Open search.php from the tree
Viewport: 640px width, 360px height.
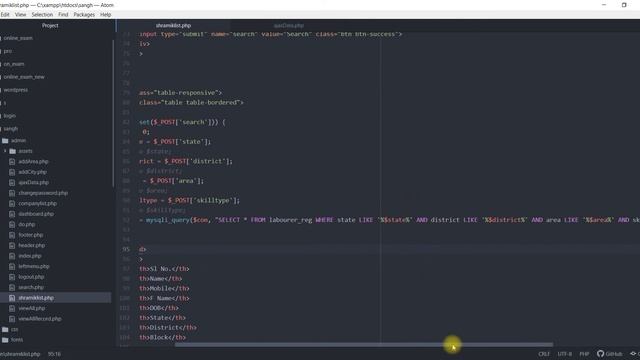[31, 287]
